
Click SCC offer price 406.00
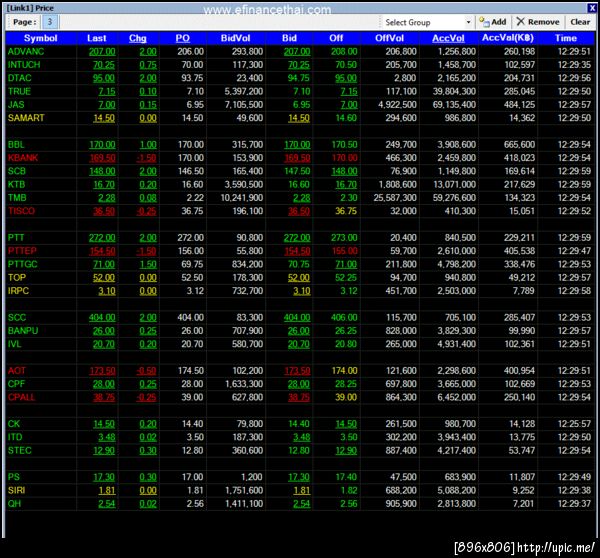tap(344, 318)
